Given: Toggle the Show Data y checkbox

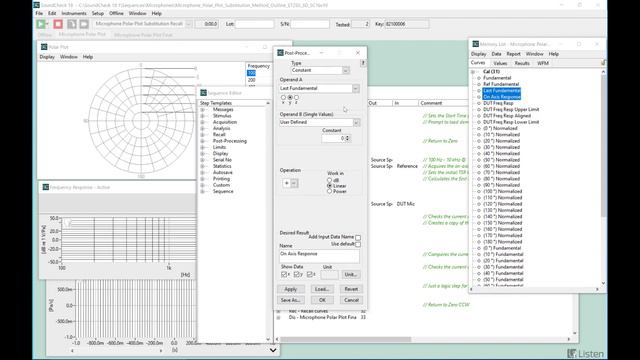Looking at the screenshot, I should pos(297,274).
